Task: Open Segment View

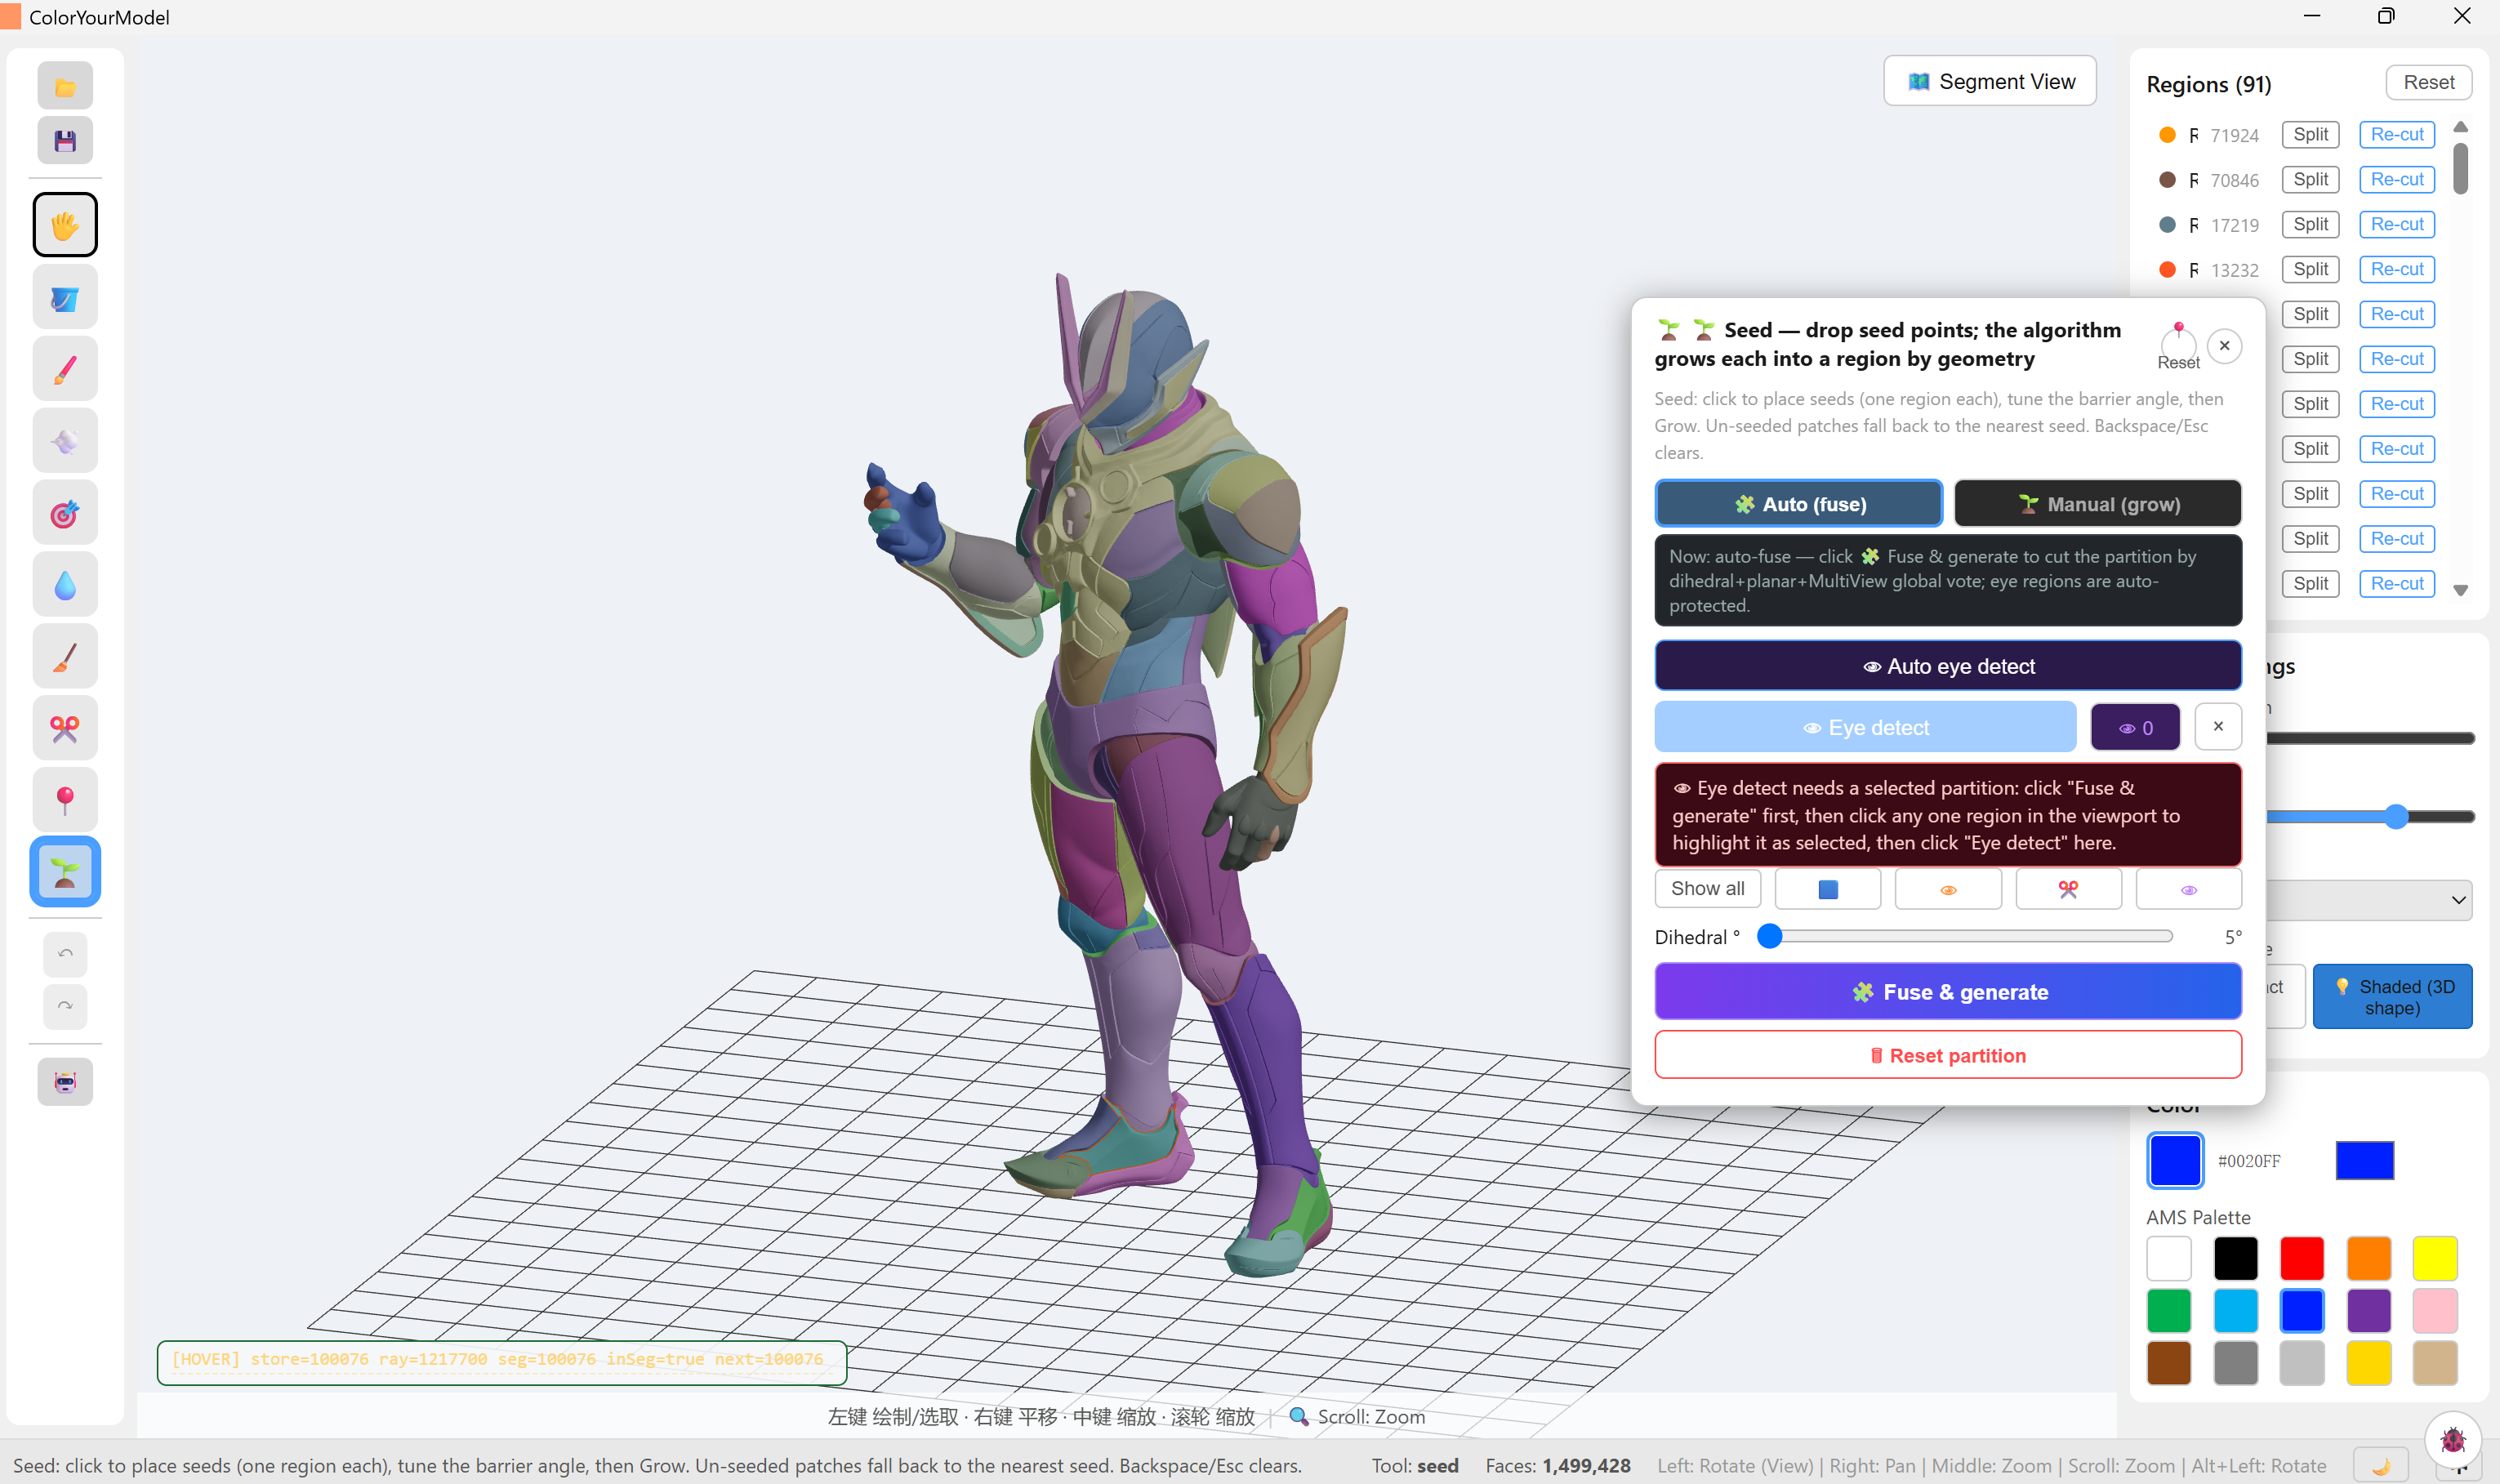Action: coord(1990,81)
